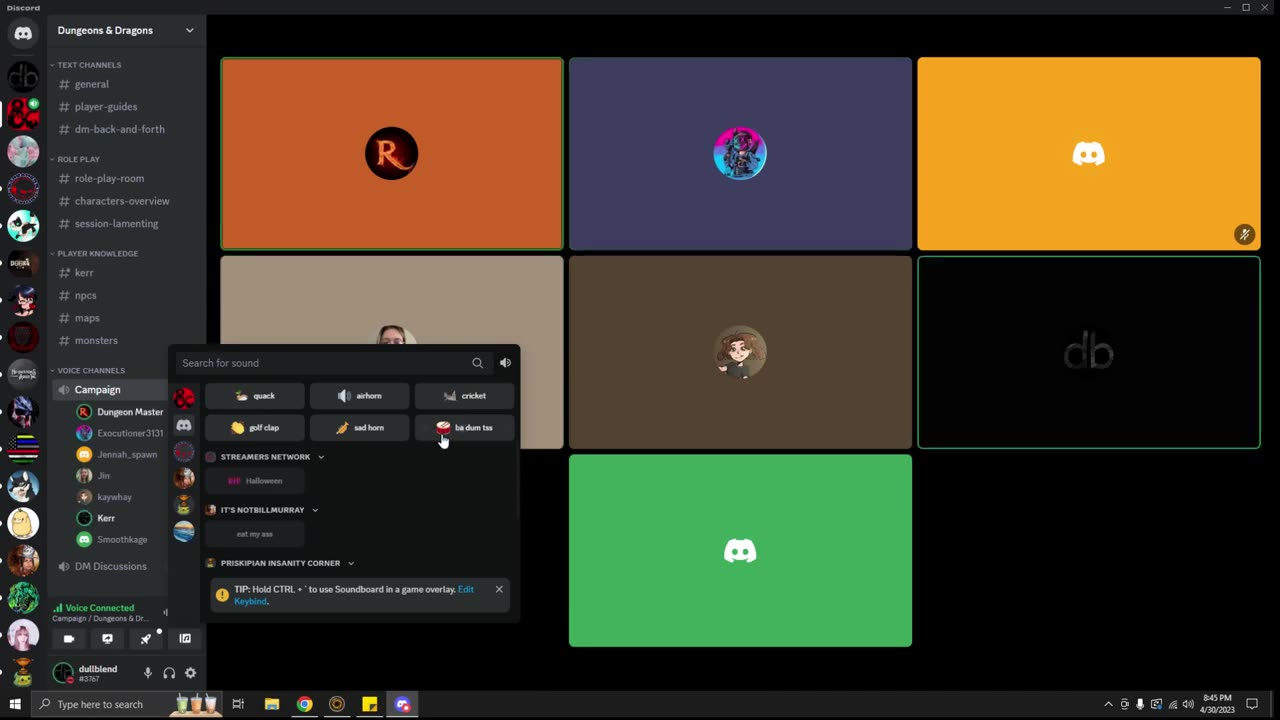
Task: Focus the black db user tile
Action: [x=1089, y=352]
